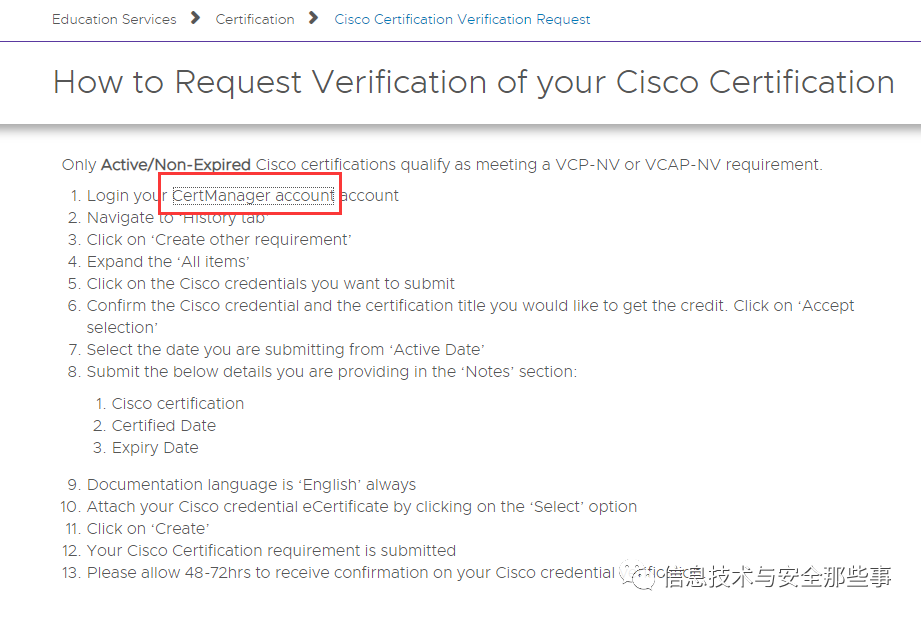Click the Documentation language step line

coord(251,485)
